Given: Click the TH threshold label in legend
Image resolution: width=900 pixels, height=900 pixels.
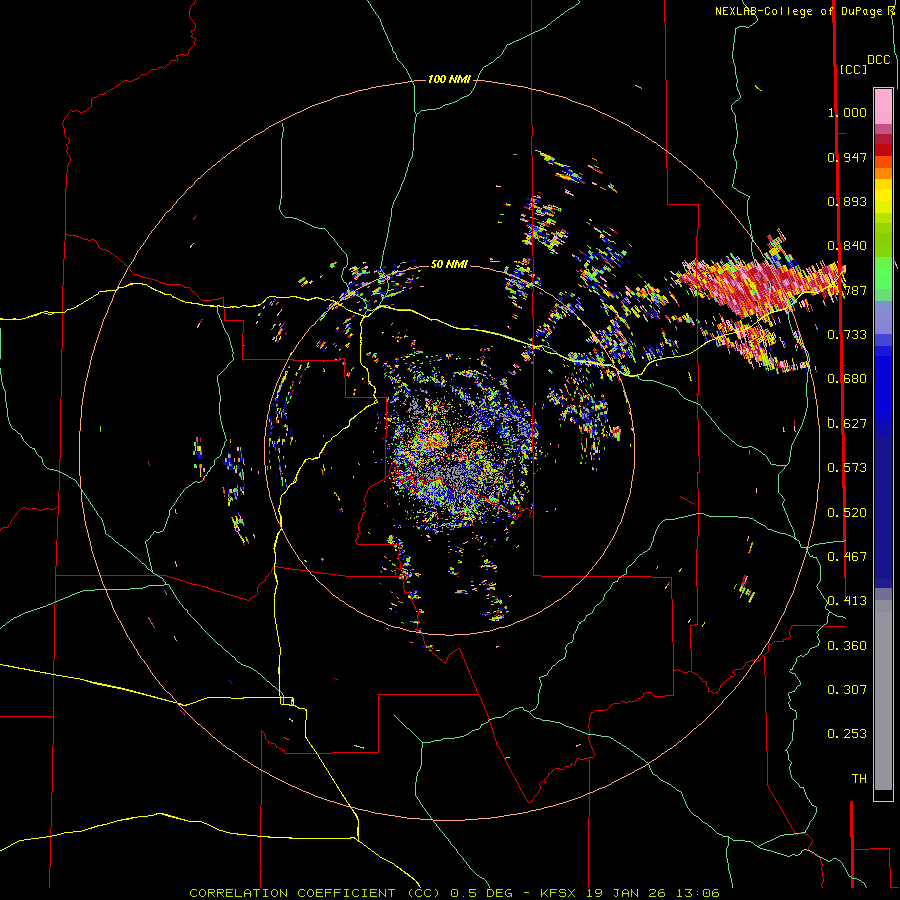Looking at the screenshot, I should point(859,779).
